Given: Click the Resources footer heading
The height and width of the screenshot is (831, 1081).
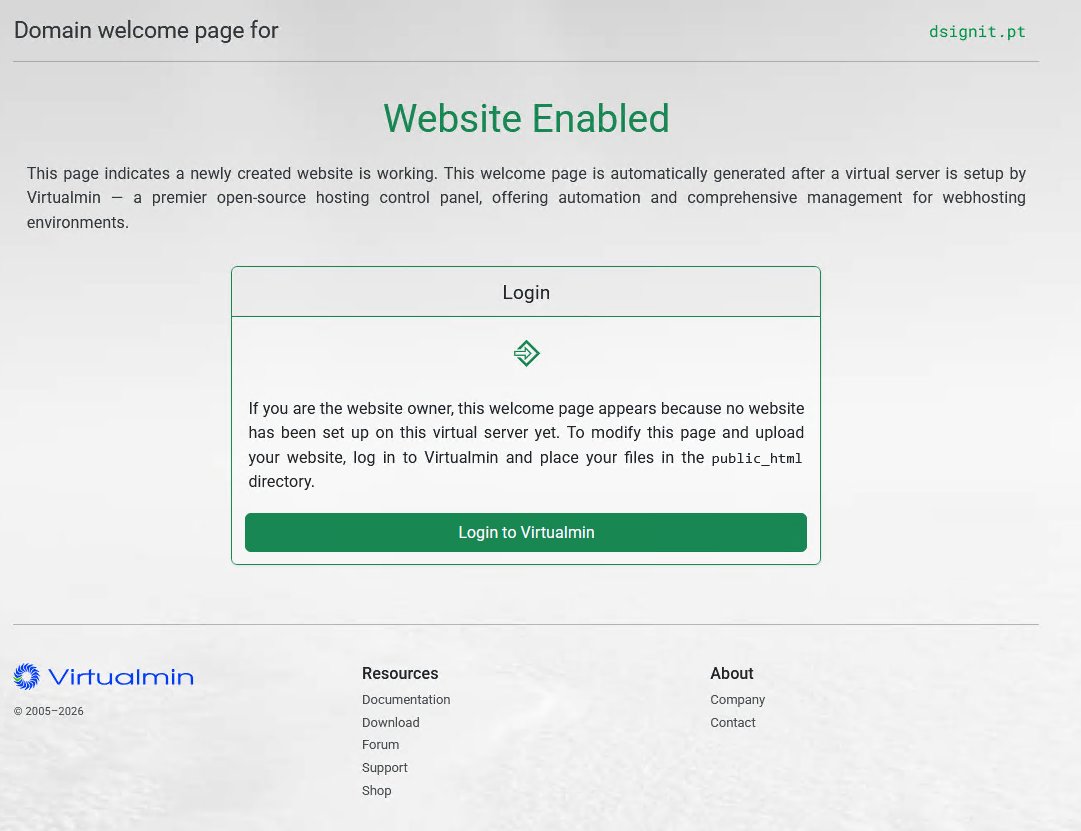Looking at the screenshot, I should 400,673.
